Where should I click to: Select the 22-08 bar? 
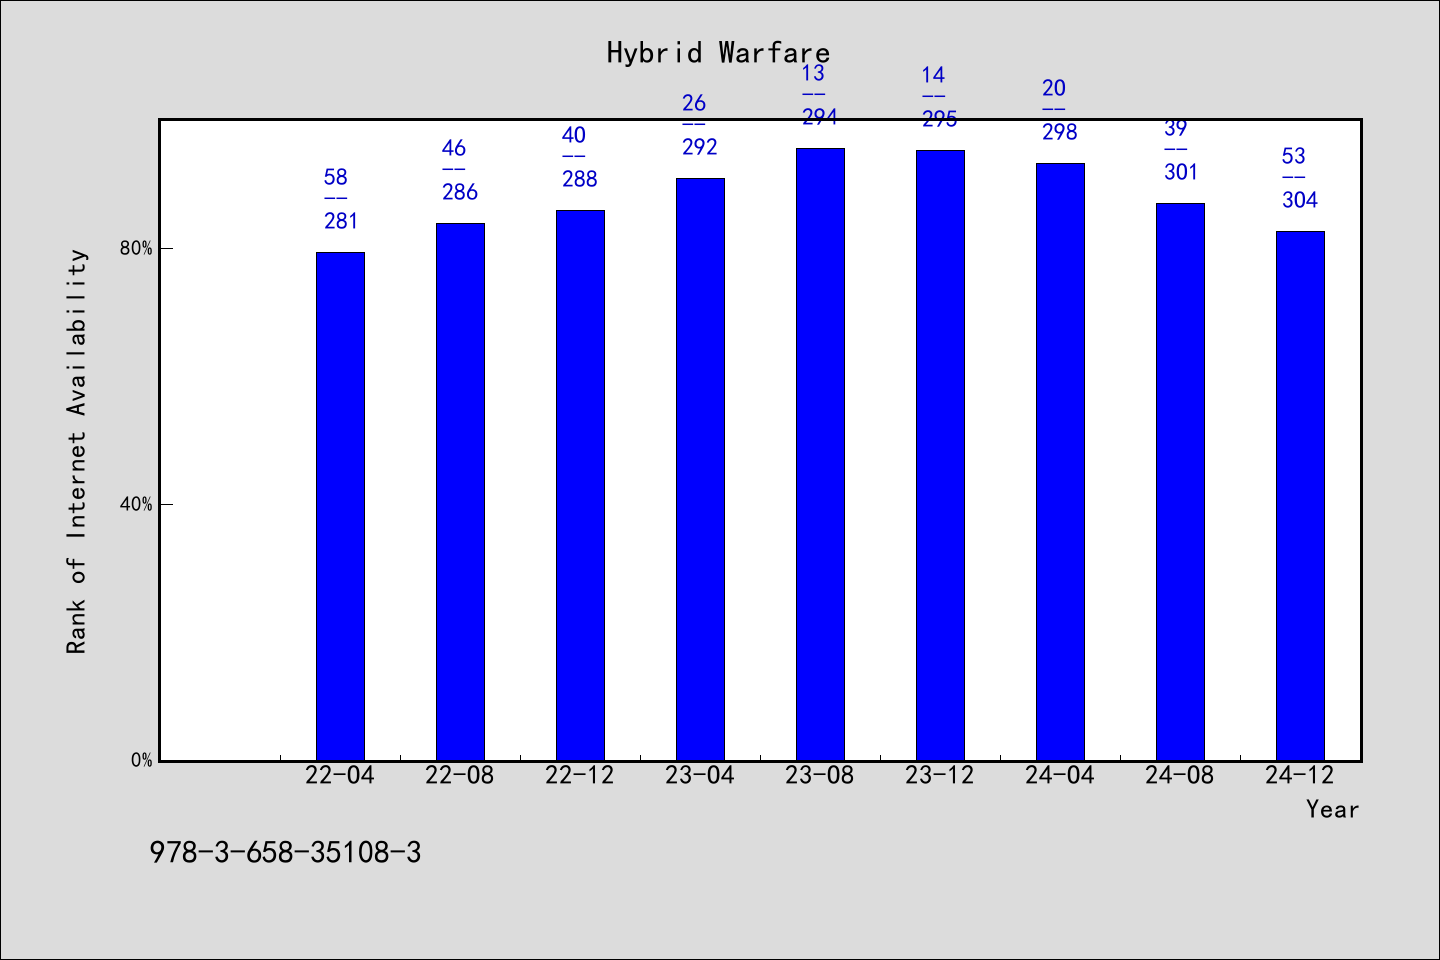tap(460, 492)
